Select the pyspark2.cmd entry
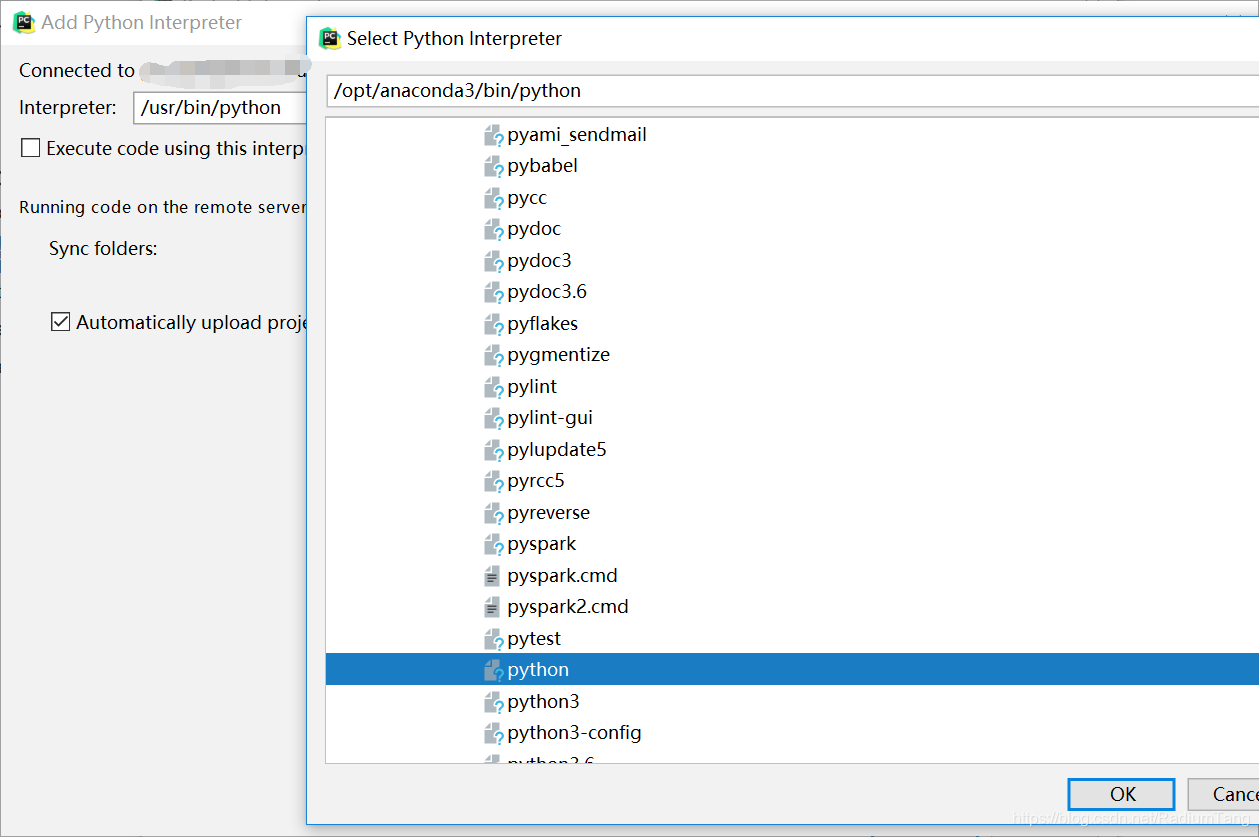Screen dimensions: 1259x837 point(568,607)
